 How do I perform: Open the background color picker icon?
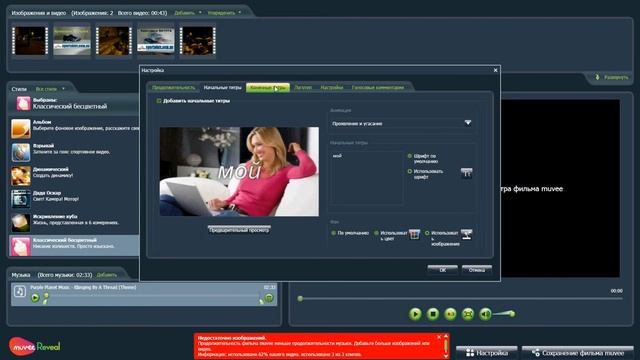pos(414,234)
